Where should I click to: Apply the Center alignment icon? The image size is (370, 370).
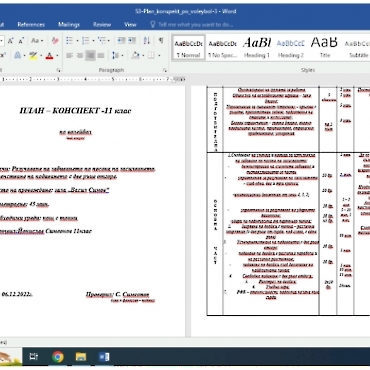click(x=80, y=55)
